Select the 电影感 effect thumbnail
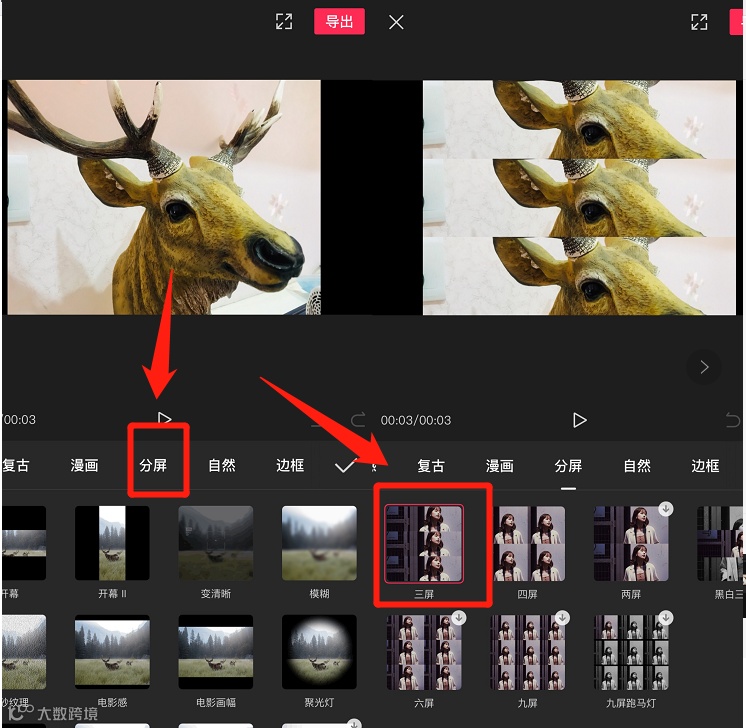 click(112, 652)
